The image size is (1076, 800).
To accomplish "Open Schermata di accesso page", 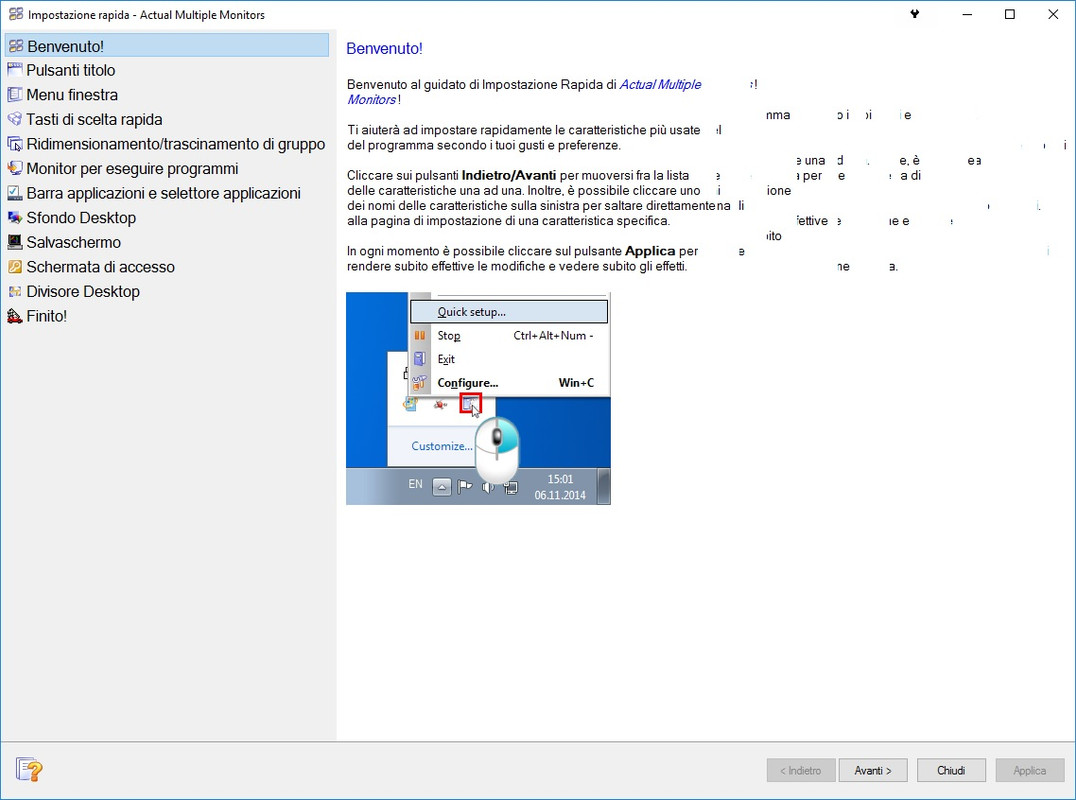I will click(x=100, y=267).
